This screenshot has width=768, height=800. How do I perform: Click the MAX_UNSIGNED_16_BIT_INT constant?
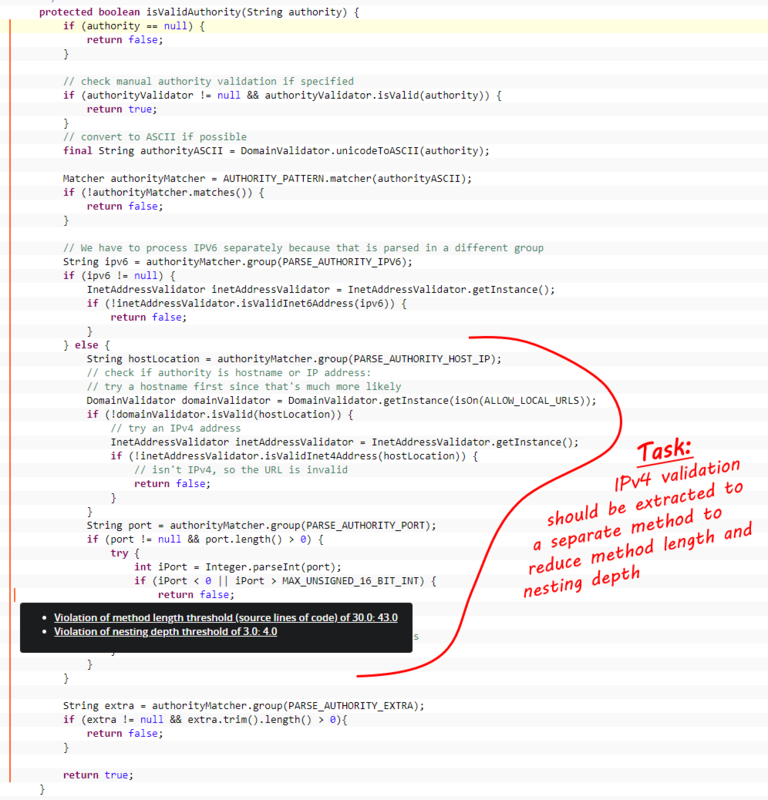tap(362, 580)
